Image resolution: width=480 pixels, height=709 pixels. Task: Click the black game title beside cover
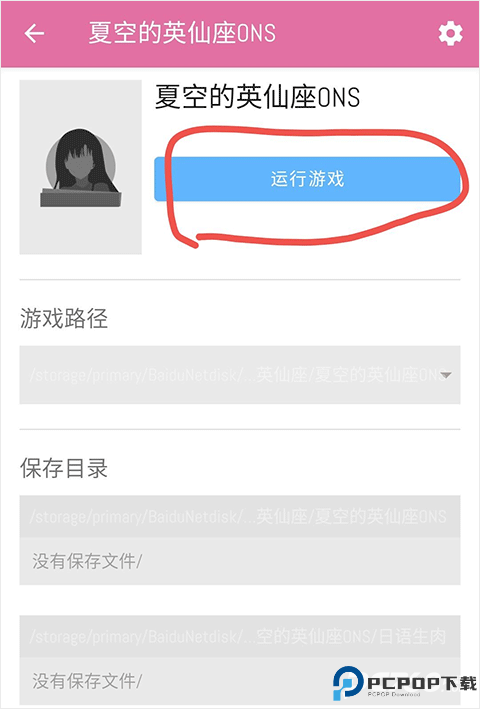(258, 97)
